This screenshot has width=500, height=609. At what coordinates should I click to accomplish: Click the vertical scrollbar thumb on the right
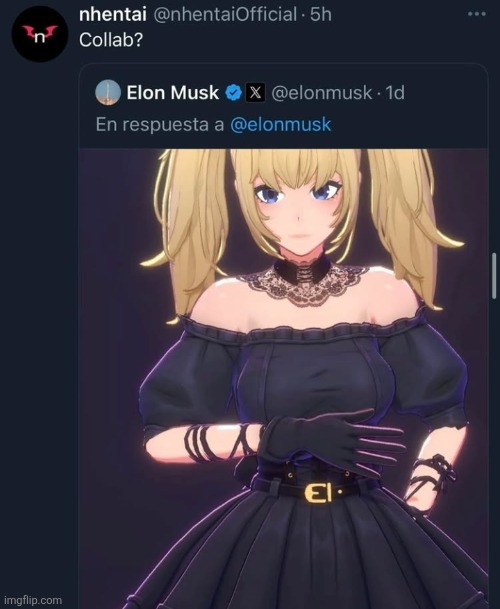494,276
